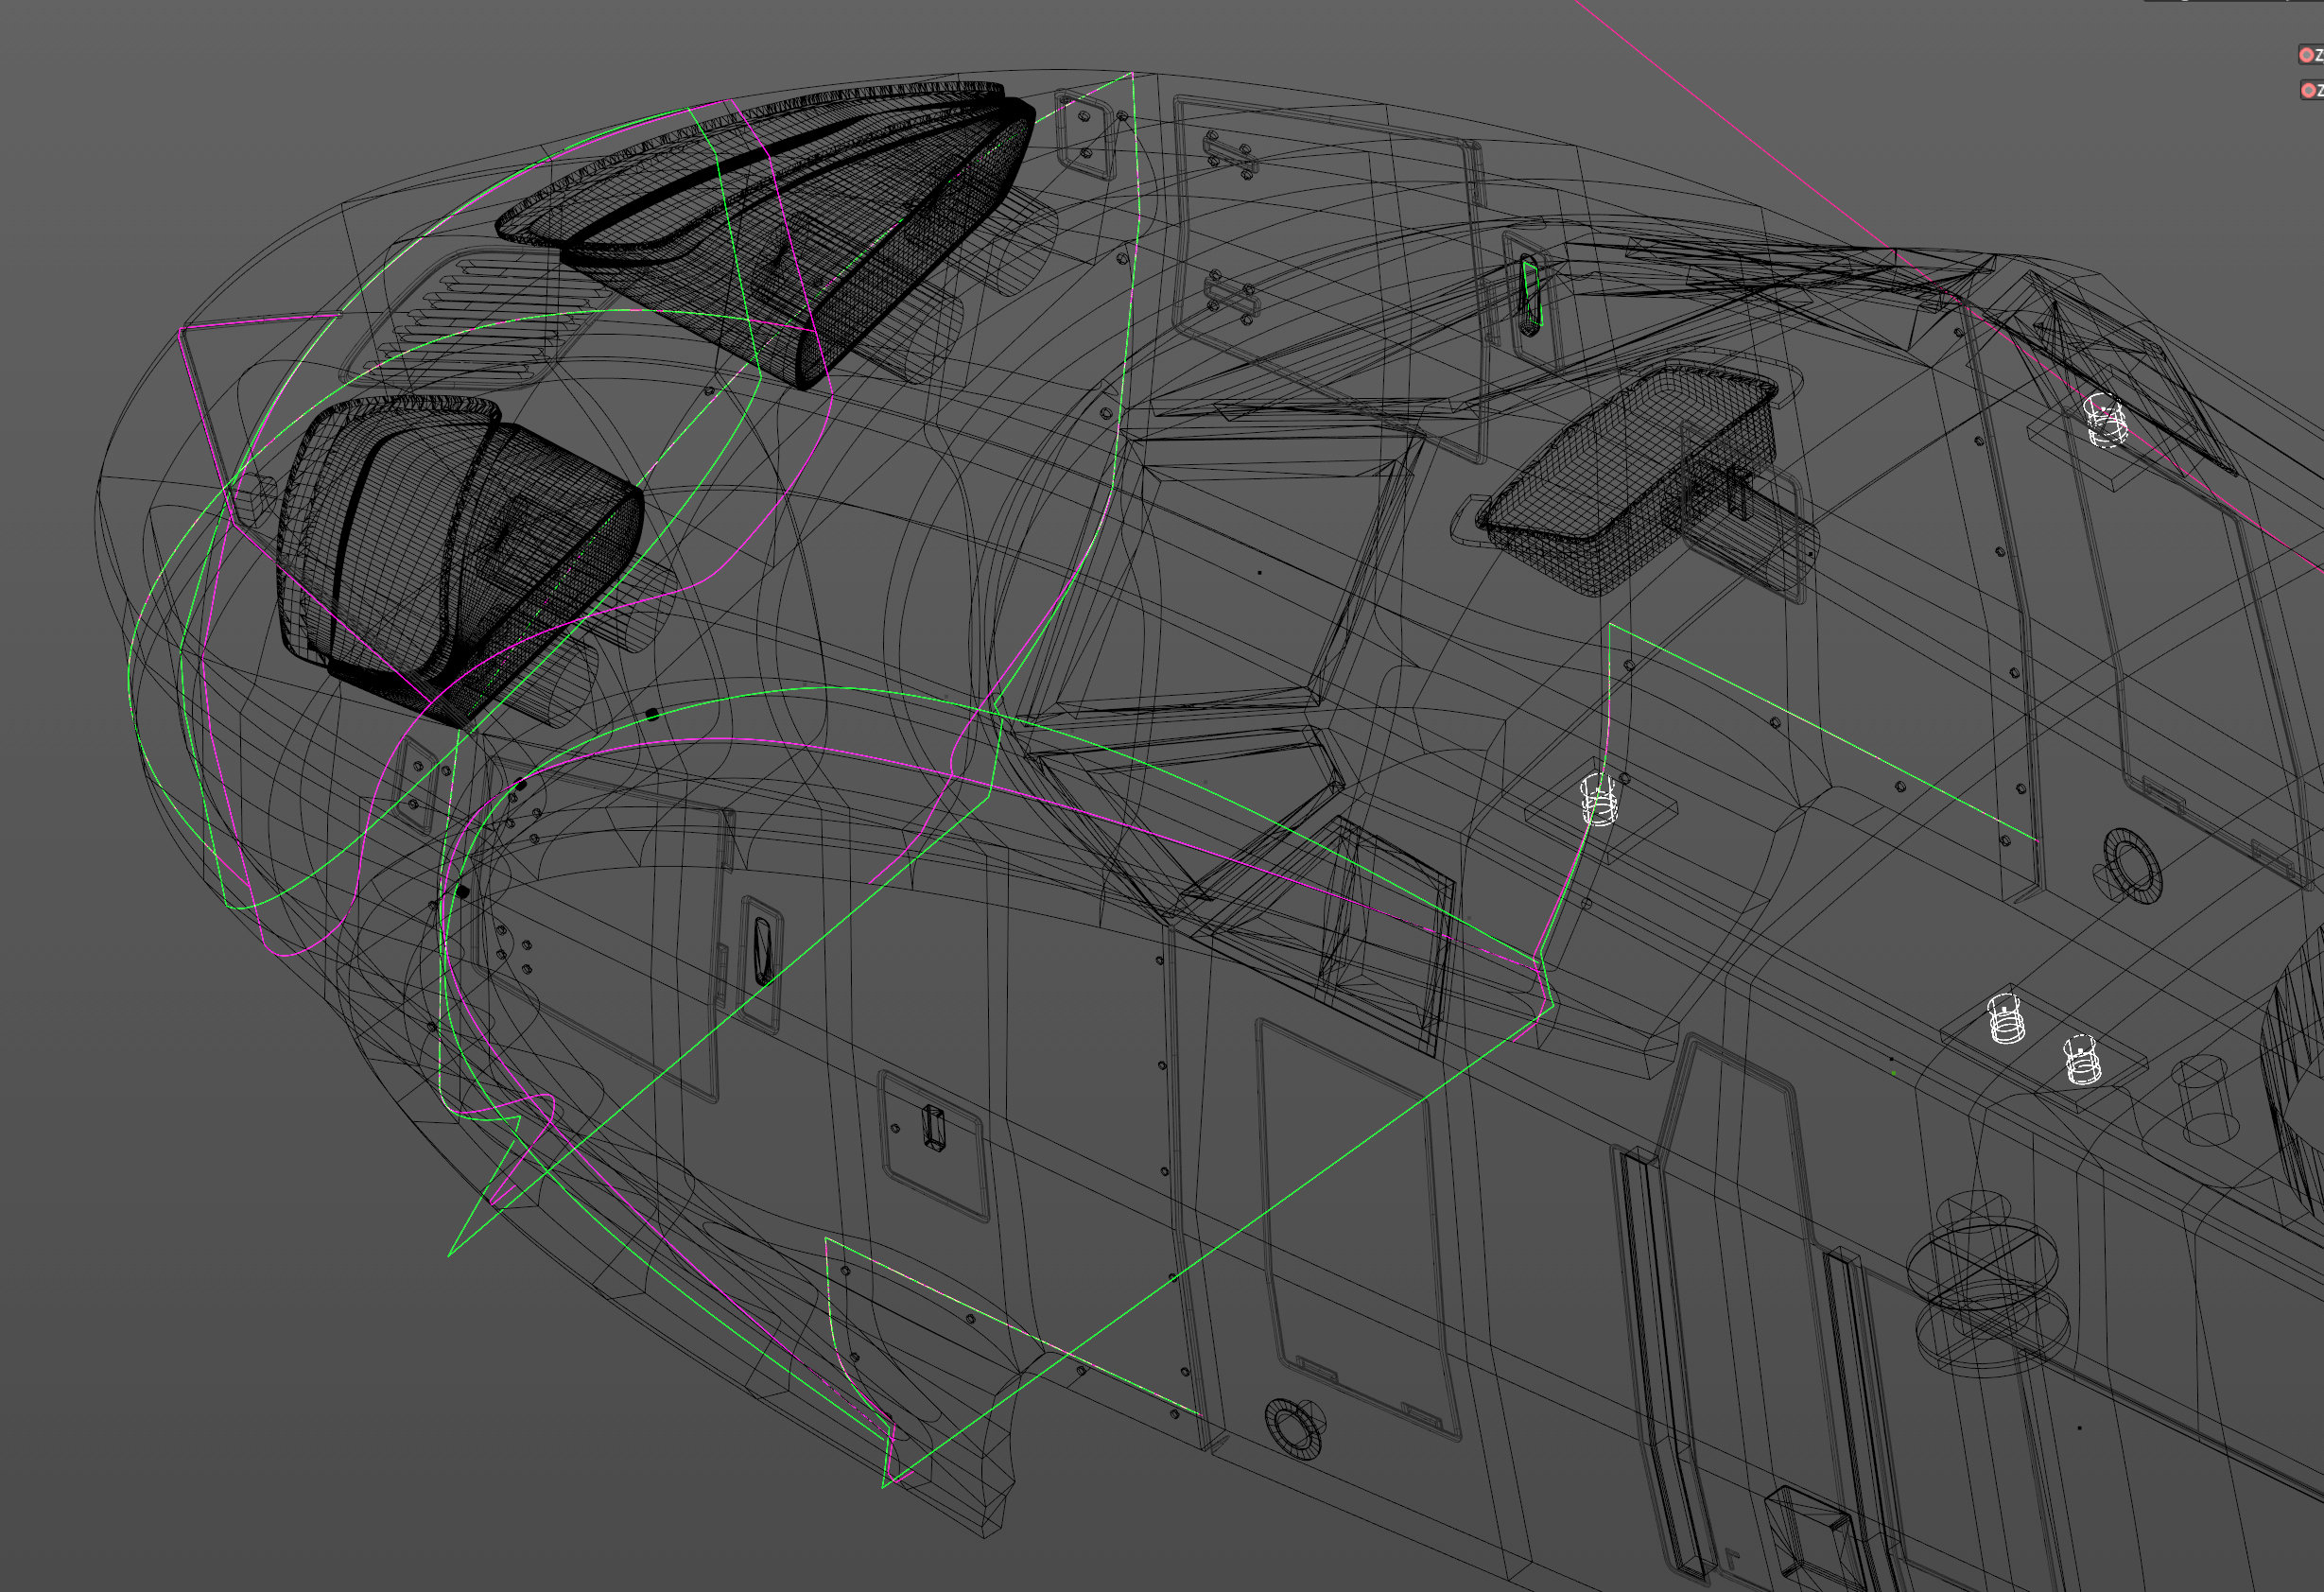Screen dimensions: 2324x1592
Task: Select the left locator of the lower-right white pair
Action: [2006, 1020]
